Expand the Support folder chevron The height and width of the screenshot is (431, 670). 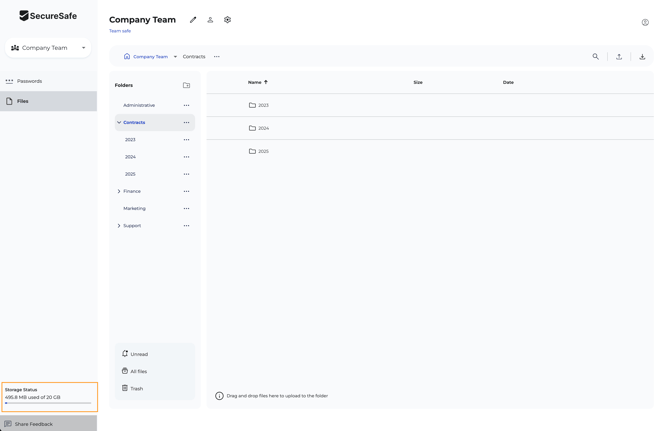[x=119, y=226]
